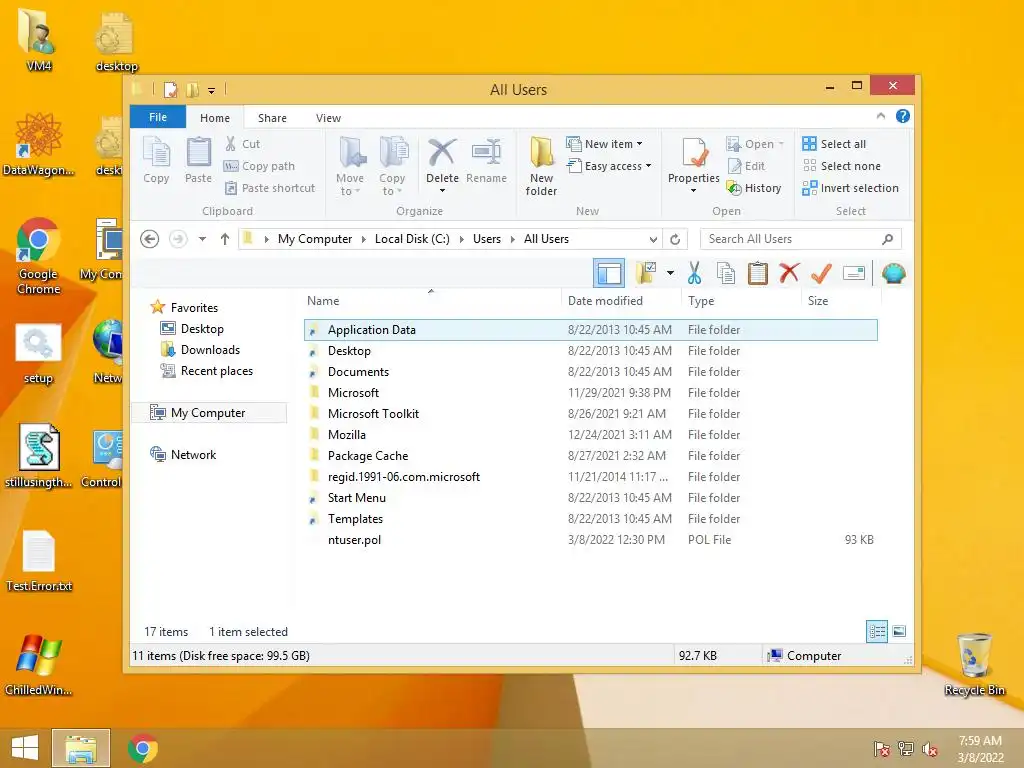The image size is (1024, 768).
Task: Expand the Delete dropdown arrow
Action: coord(442,191)
